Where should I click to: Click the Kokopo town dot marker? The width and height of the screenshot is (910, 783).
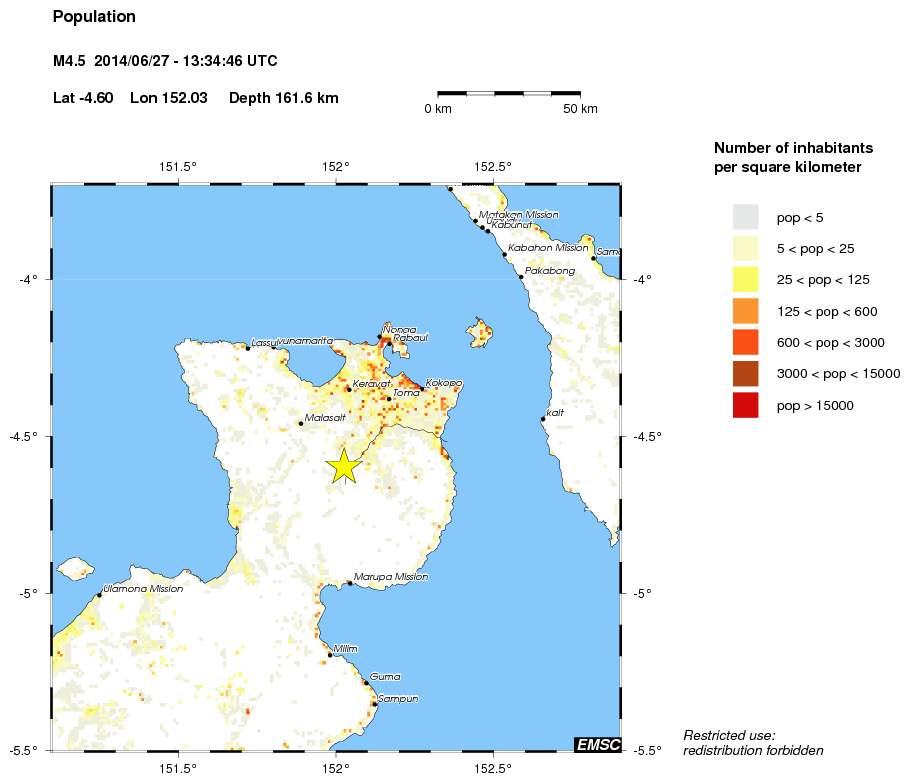(422, 389)
